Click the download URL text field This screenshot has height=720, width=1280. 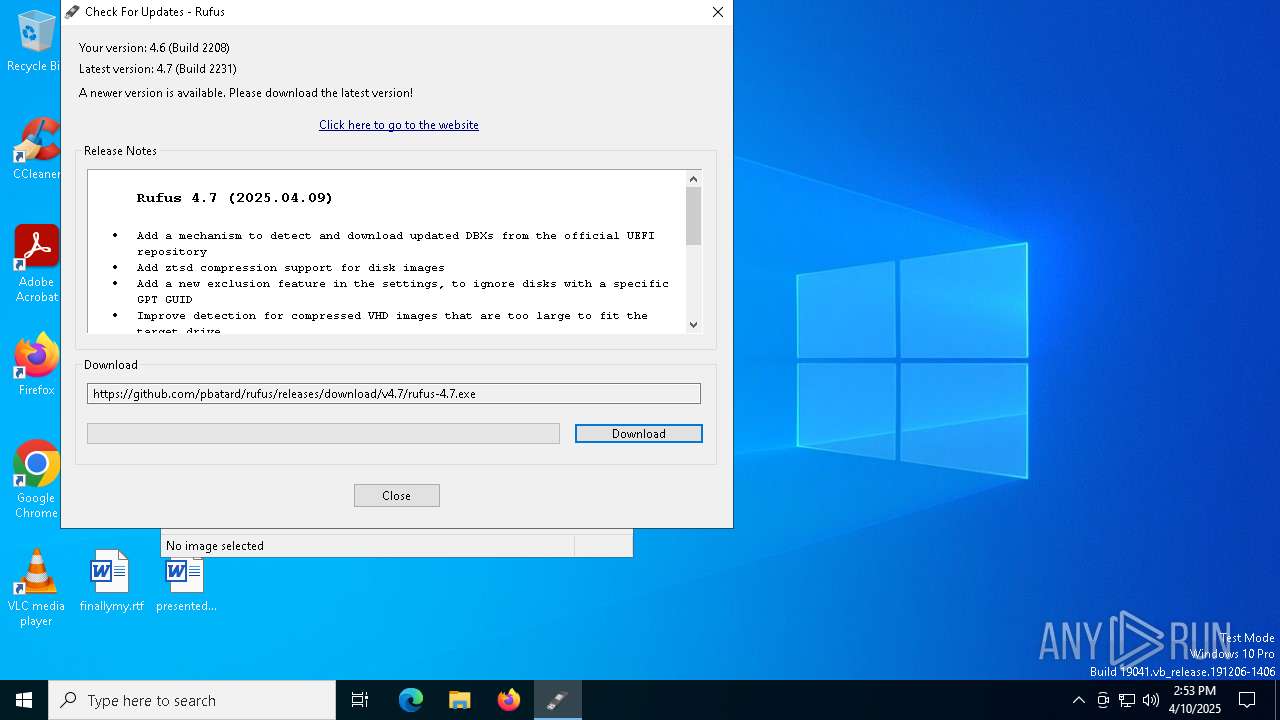point(394,394)
